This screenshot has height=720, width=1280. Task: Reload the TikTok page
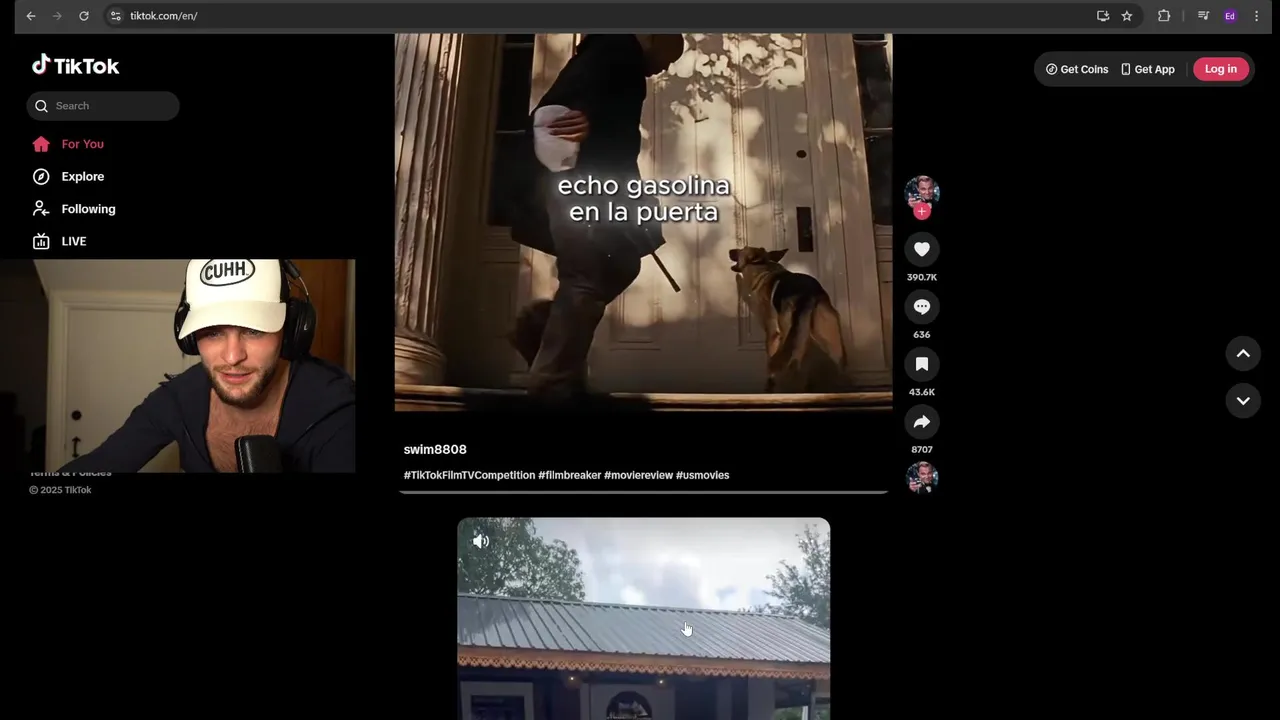click(84, 16)
